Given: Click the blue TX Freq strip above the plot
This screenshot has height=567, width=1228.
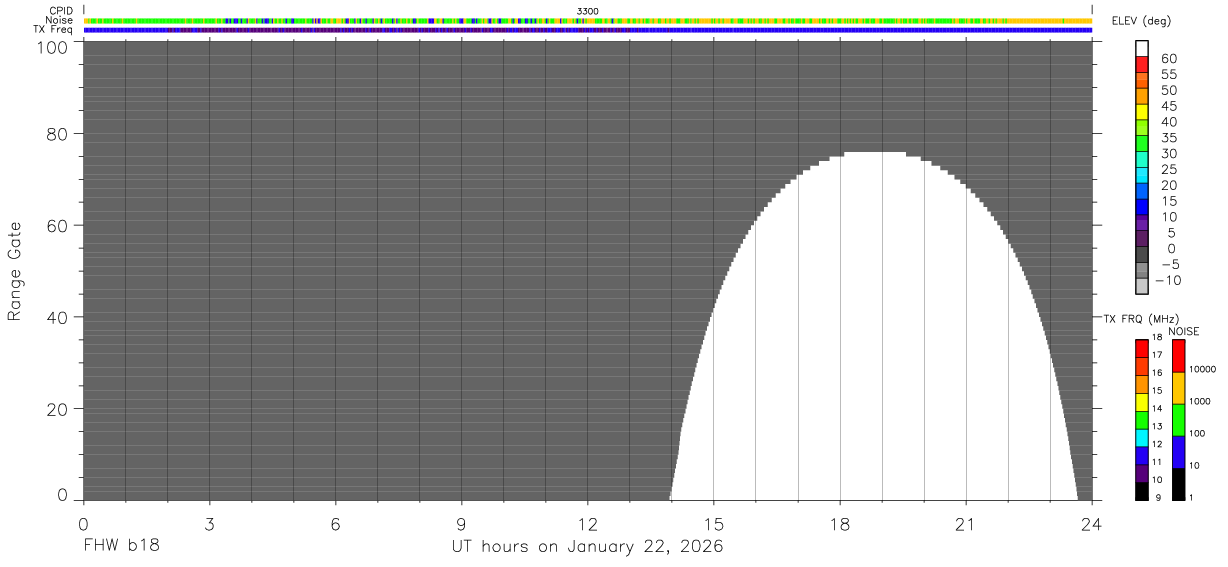Looking at the screenshot, I should [588, 30].
